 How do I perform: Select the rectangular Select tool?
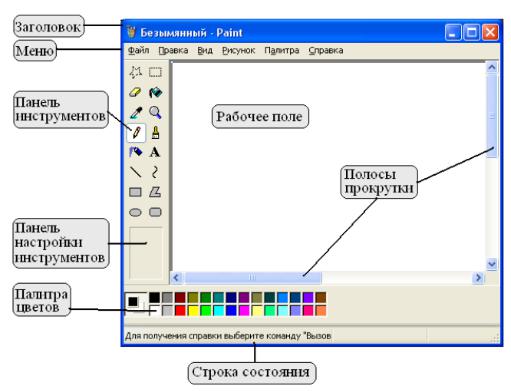click(155, 72)
